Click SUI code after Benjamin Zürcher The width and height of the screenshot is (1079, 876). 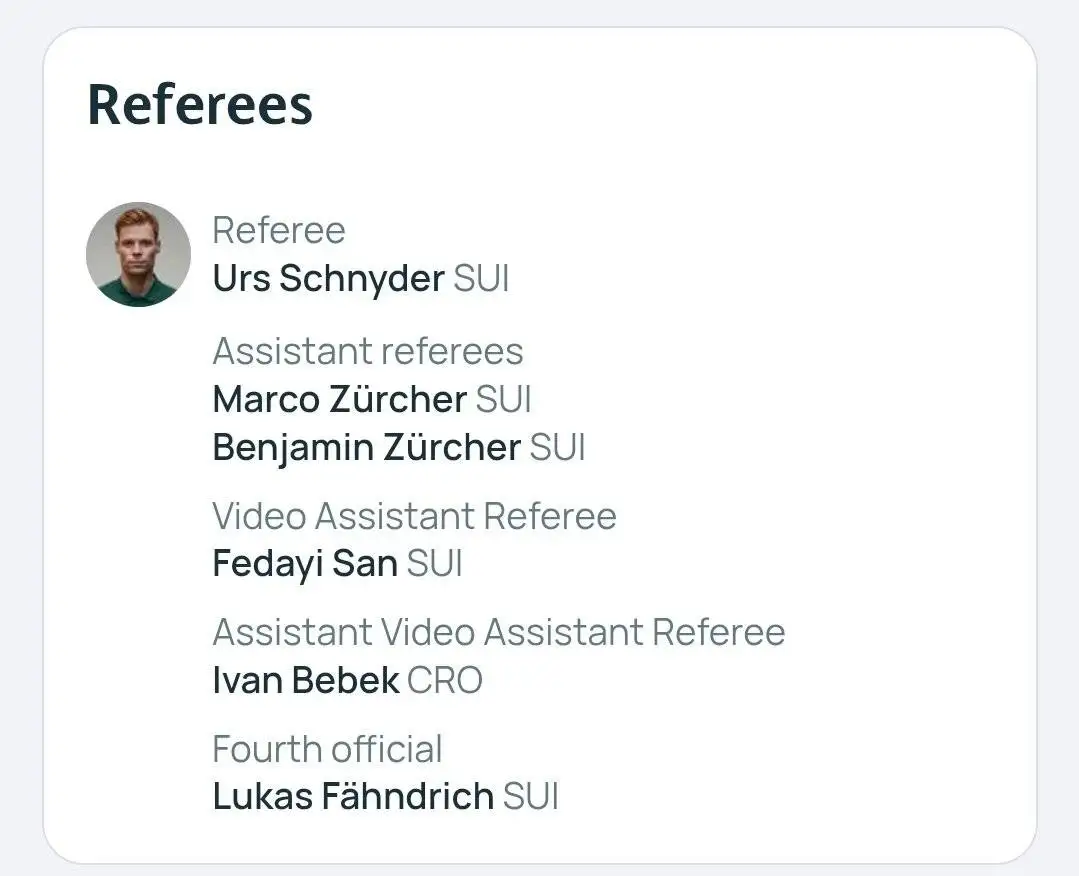tap(557, 447)
